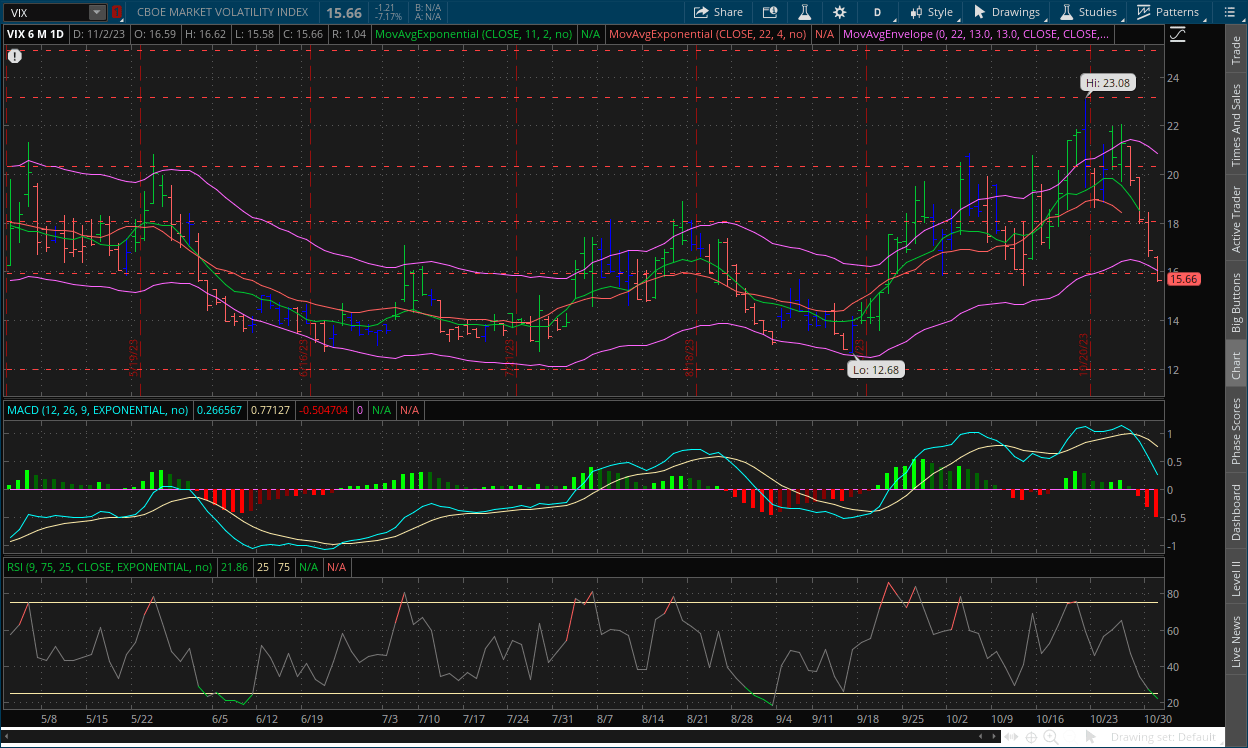Open the VIX symbol dropdown arrow
Screen dimensions: 1248x748
[x=96, y=12]
